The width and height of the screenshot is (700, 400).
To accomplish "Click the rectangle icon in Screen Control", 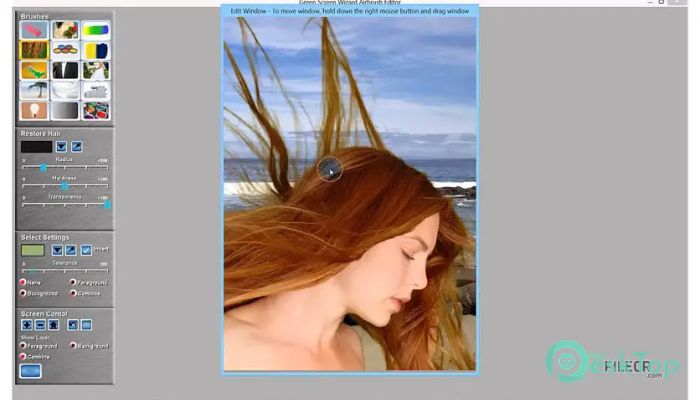I will [x=87, y=325].
